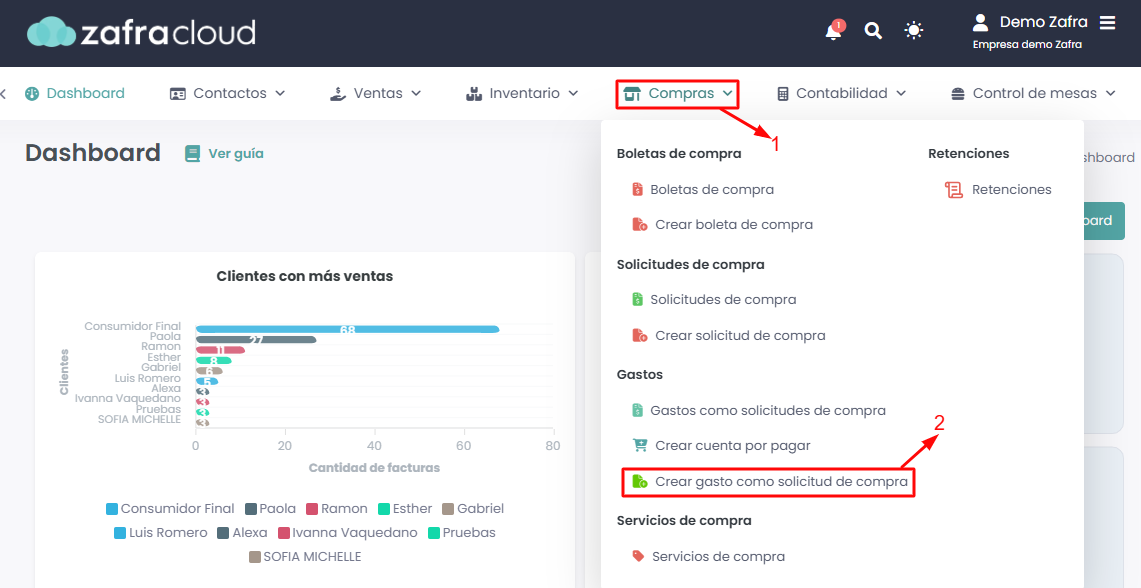Expand the Control de mesas dropdown
Viewport: 1141px width, 588px height.
(x=1110, y=93)
